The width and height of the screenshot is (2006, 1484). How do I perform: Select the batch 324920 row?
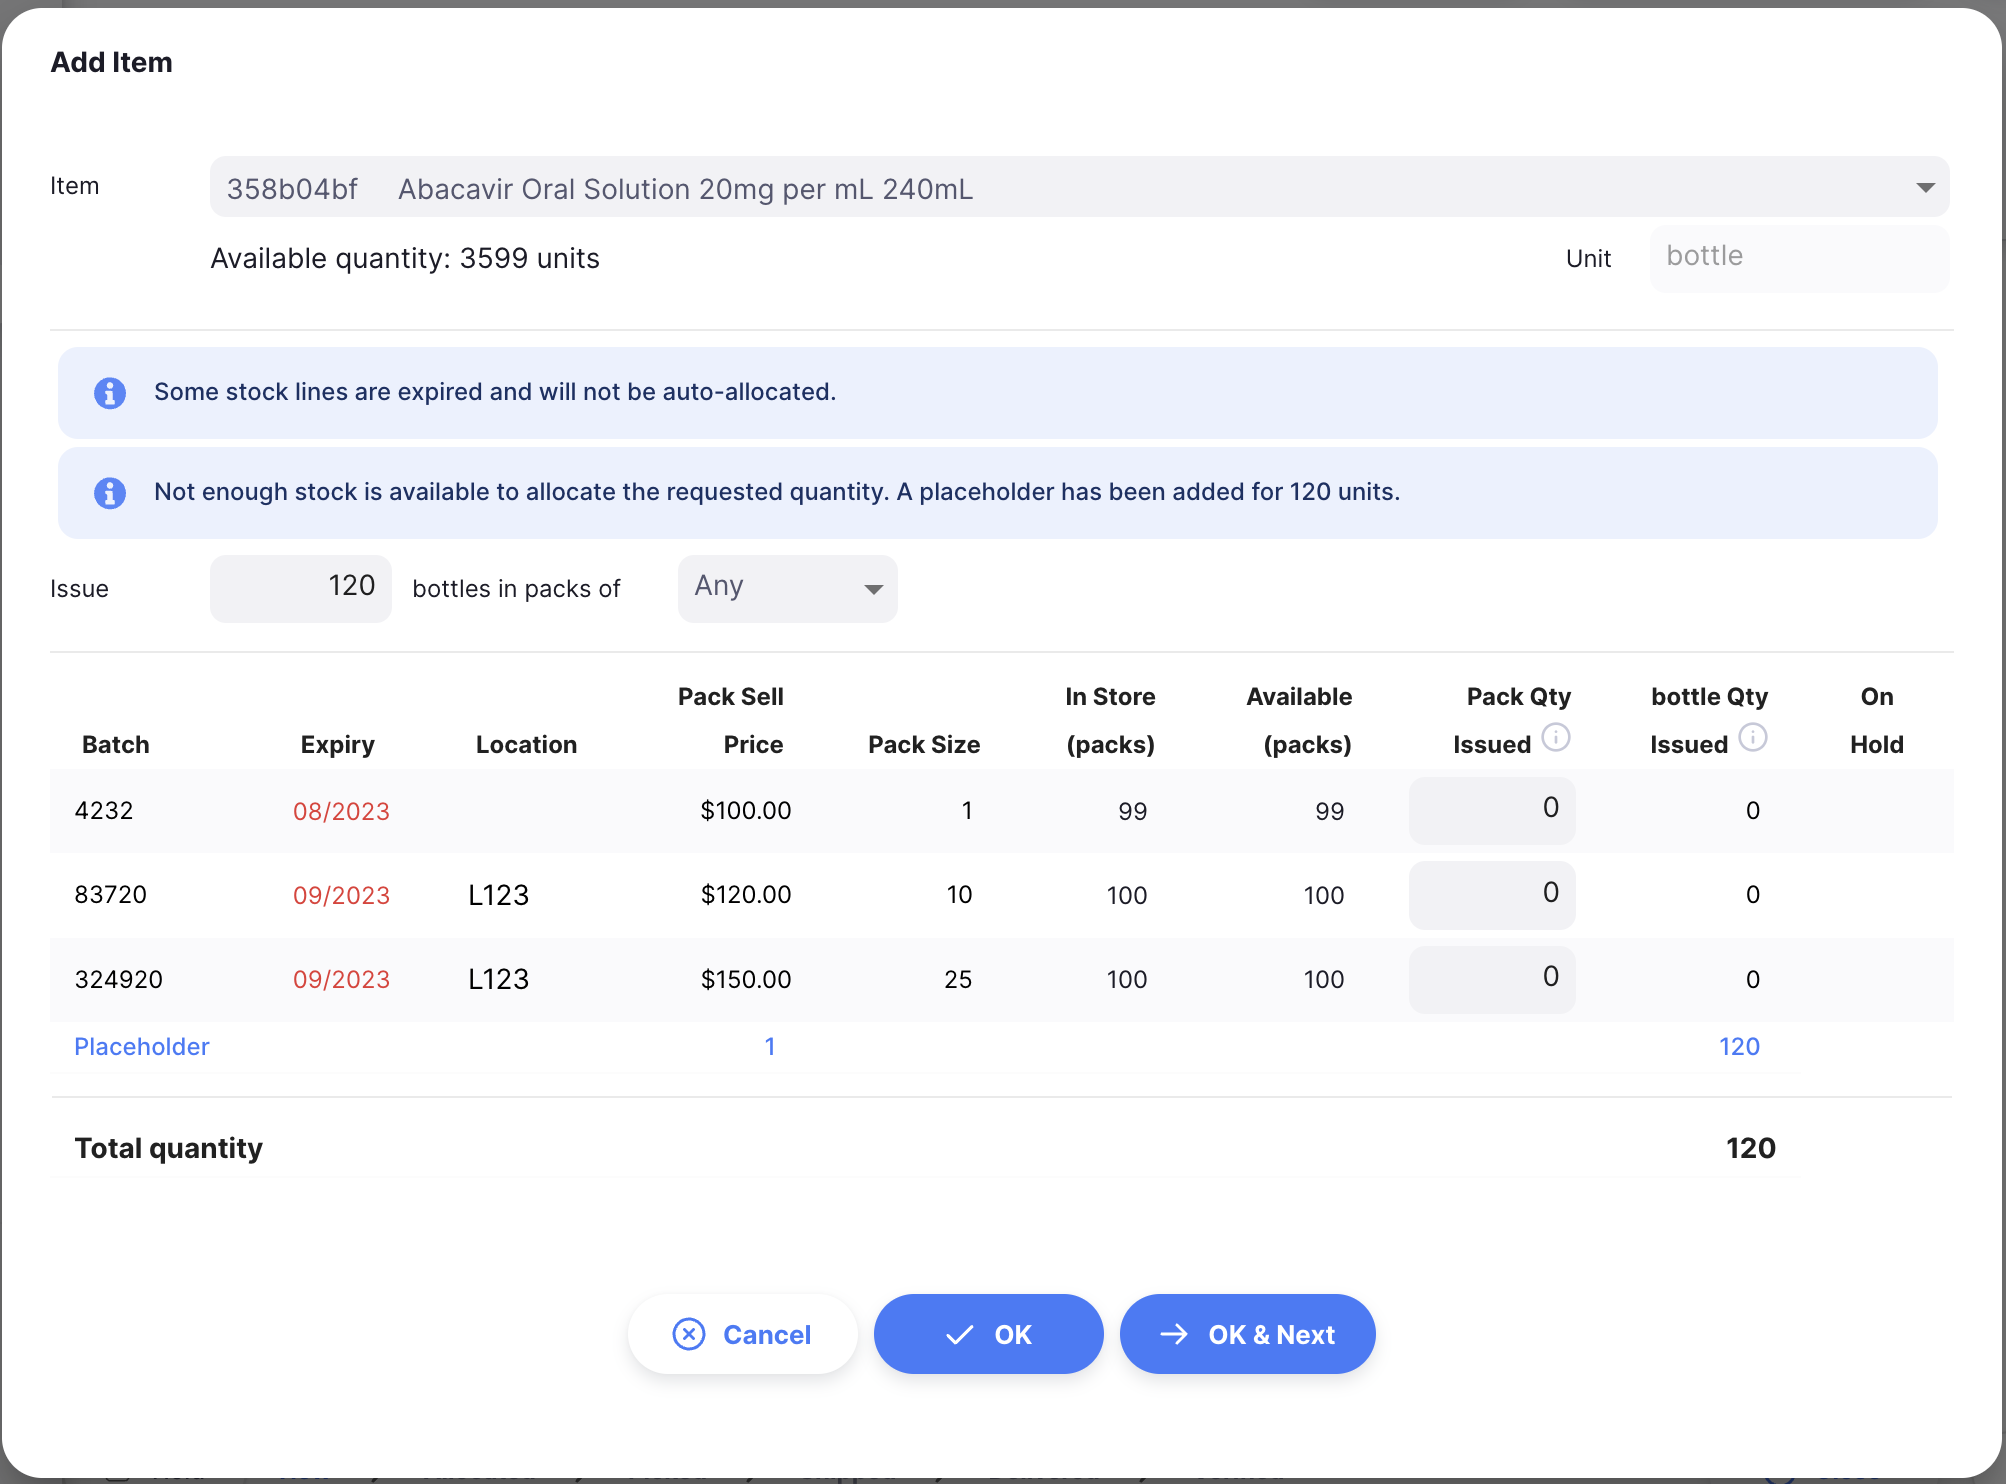point(1001,979)
